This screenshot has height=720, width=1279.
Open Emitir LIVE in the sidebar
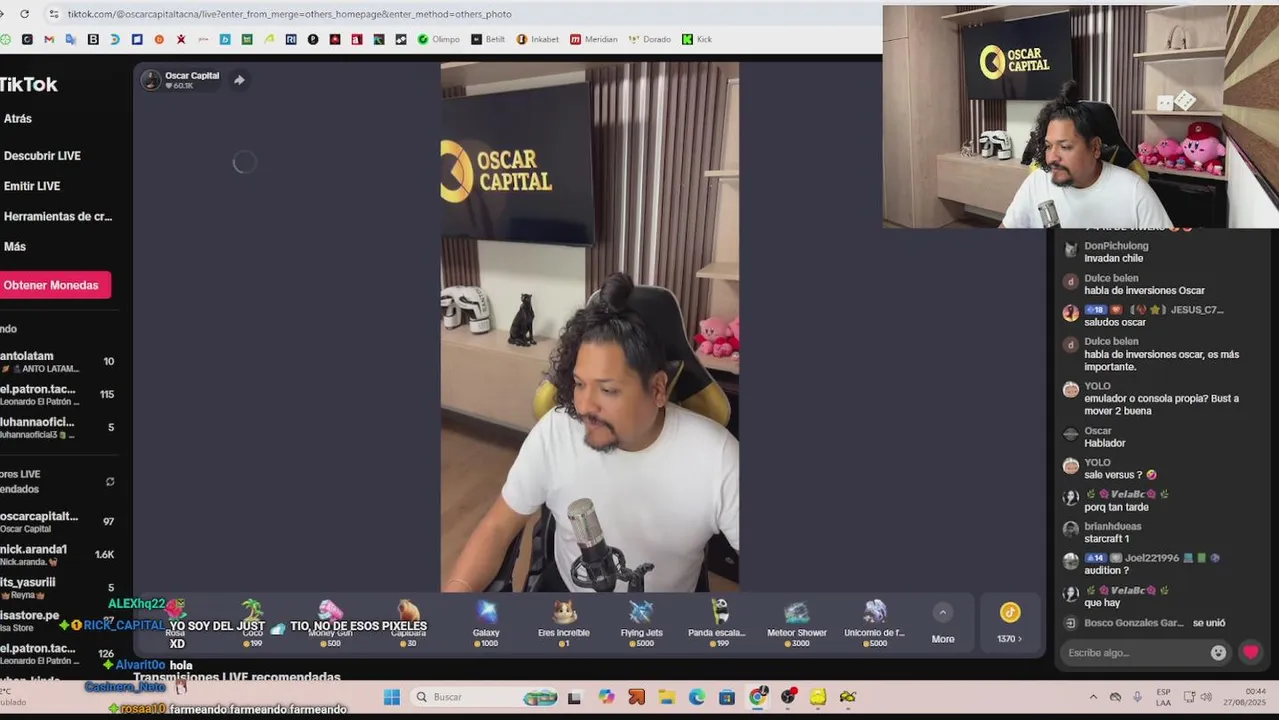[x=31, y=186]
